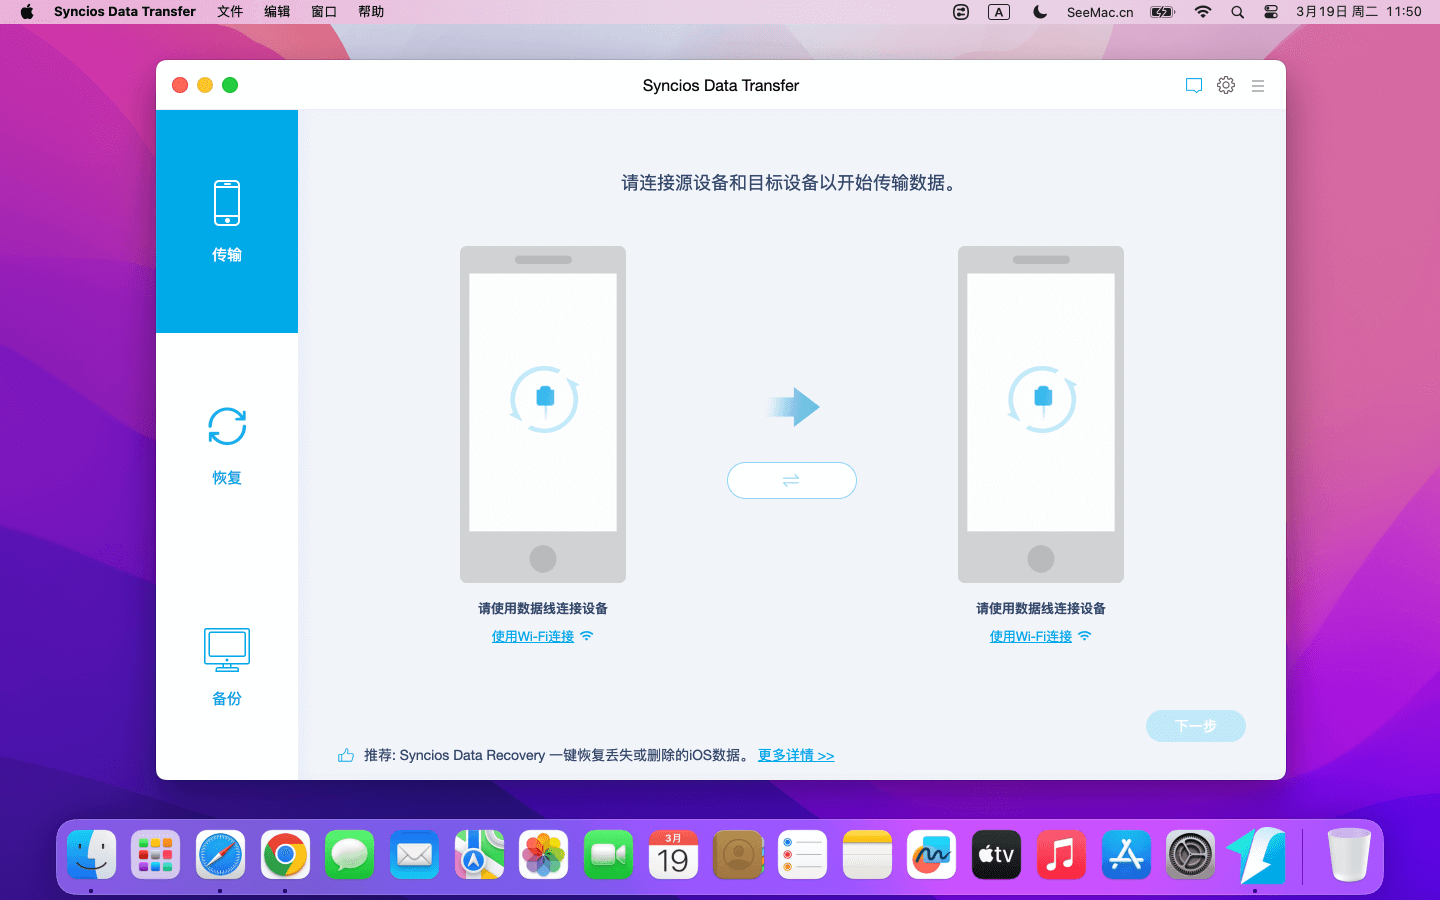This screenshot has width=1440, height=900.
Task: Click the battery status icon
Action: tap(1162, 12)
